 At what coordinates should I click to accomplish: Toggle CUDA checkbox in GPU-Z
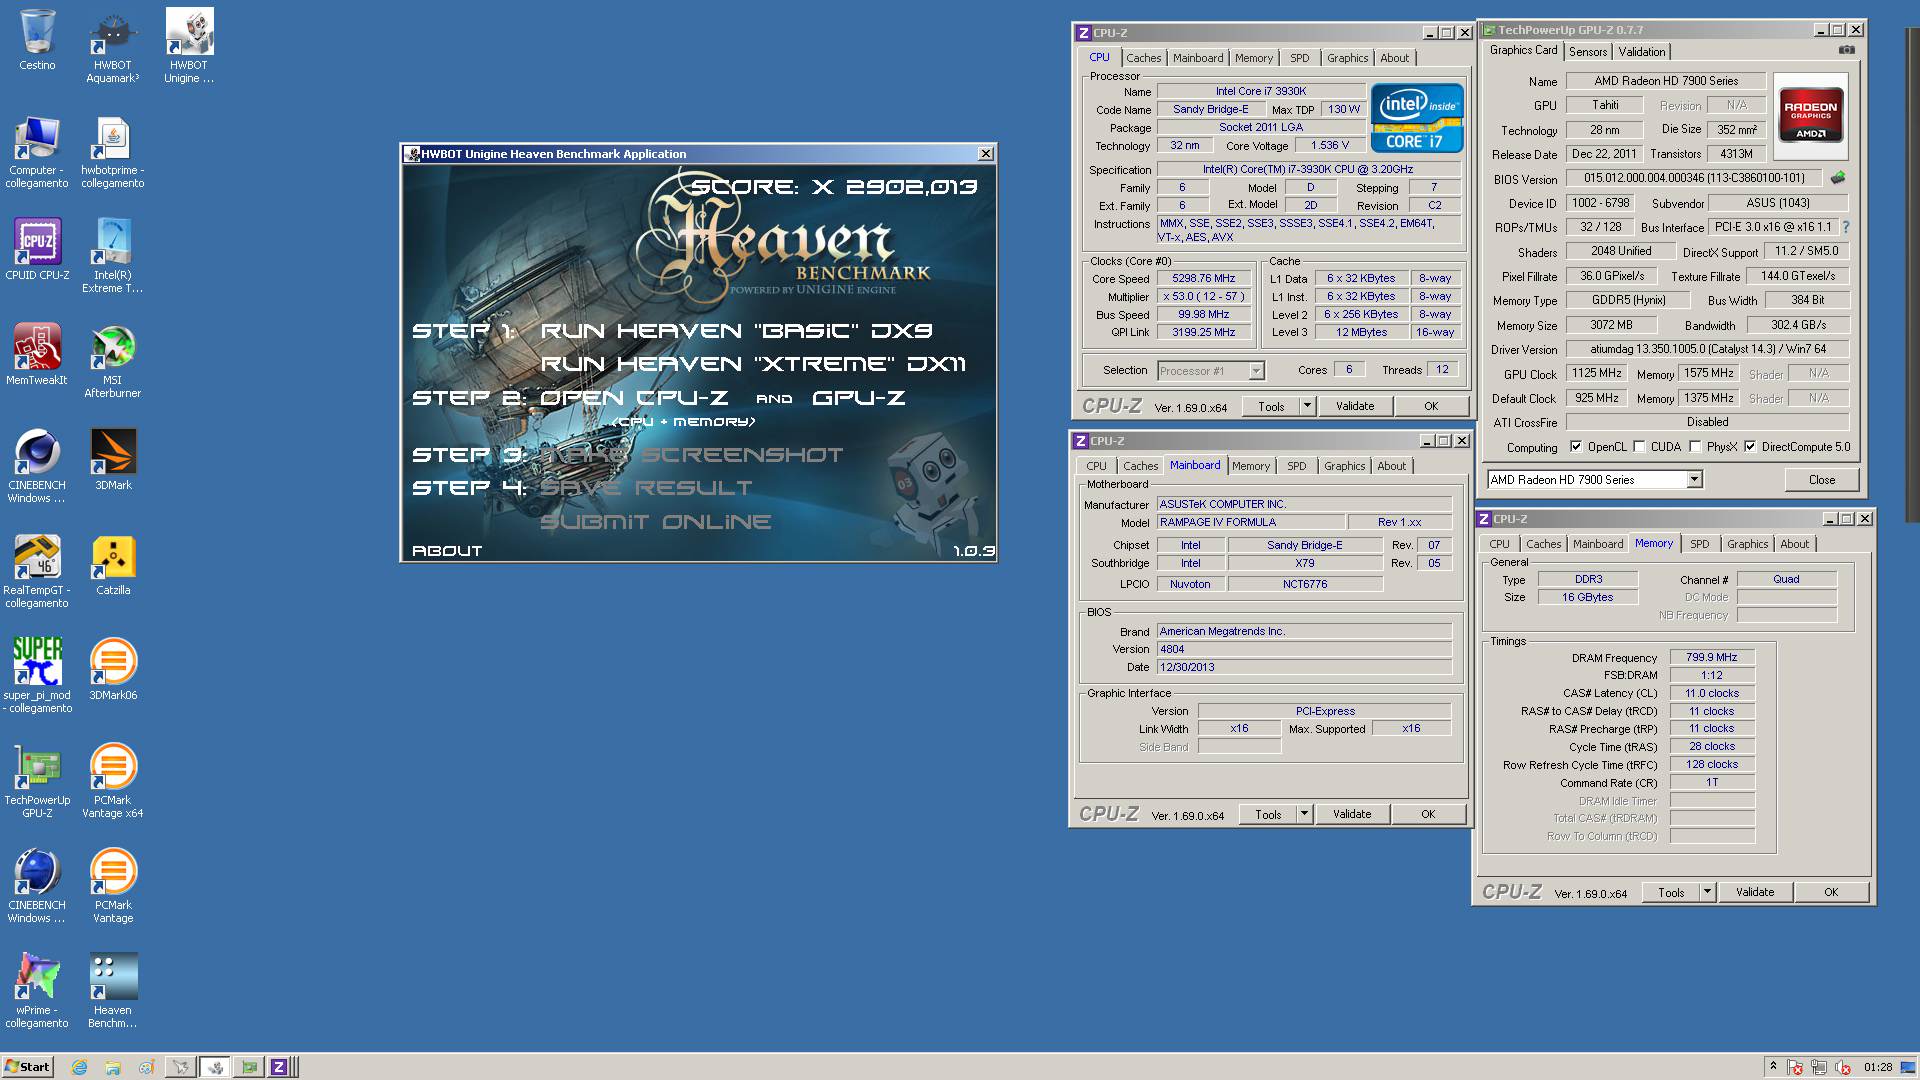coord(1639,447)
